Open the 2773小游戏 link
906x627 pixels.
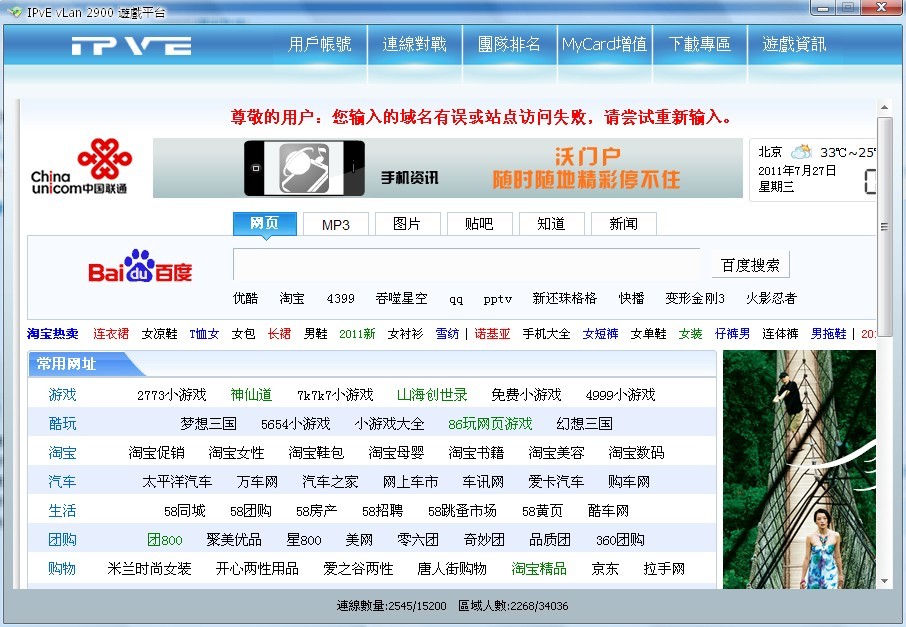[172, 395]
